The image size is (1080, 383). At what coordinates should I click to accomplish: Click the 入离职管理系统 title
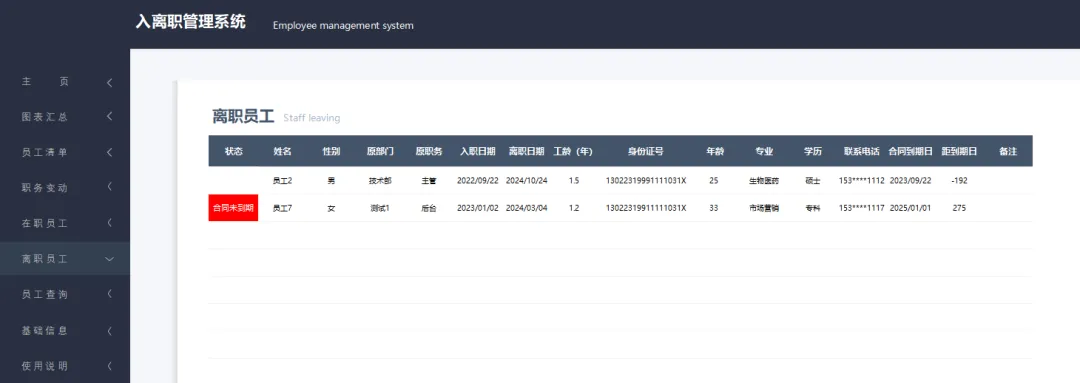click(190, 22)
